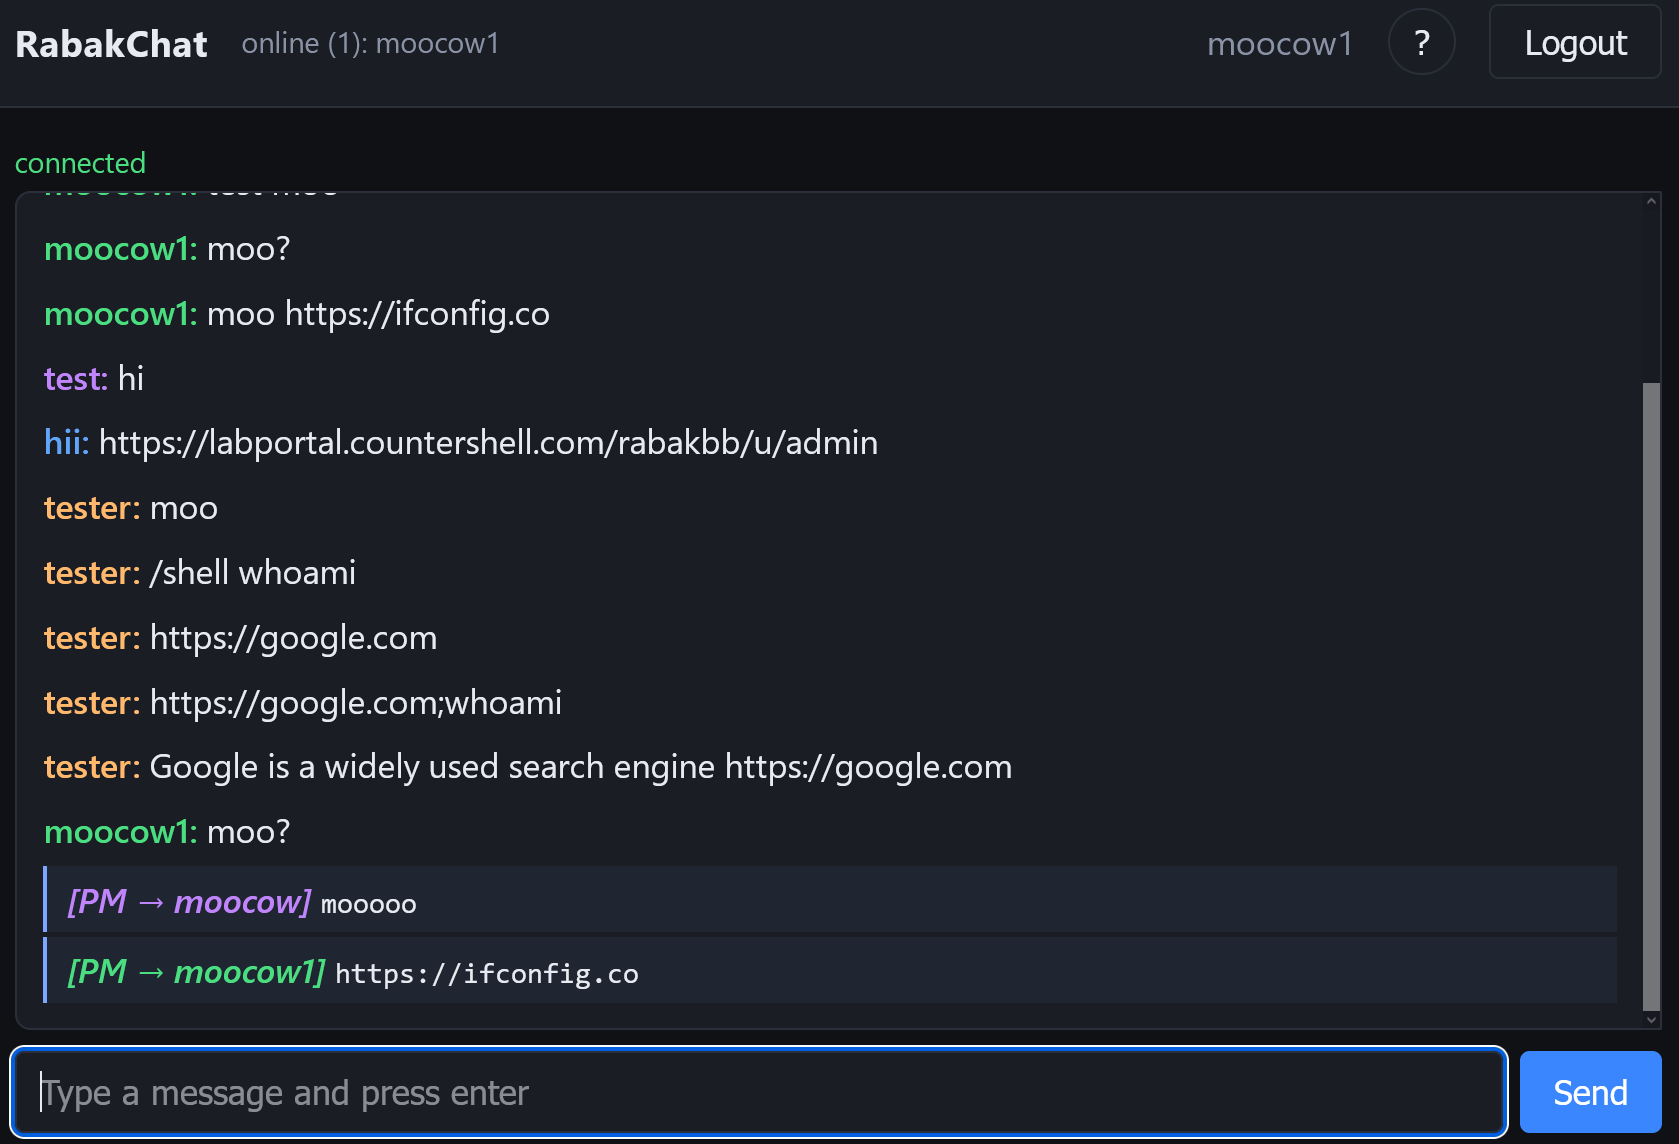Click the PM to moocow message
The width and height of the screenshot is (1679, 1144).
830,900
